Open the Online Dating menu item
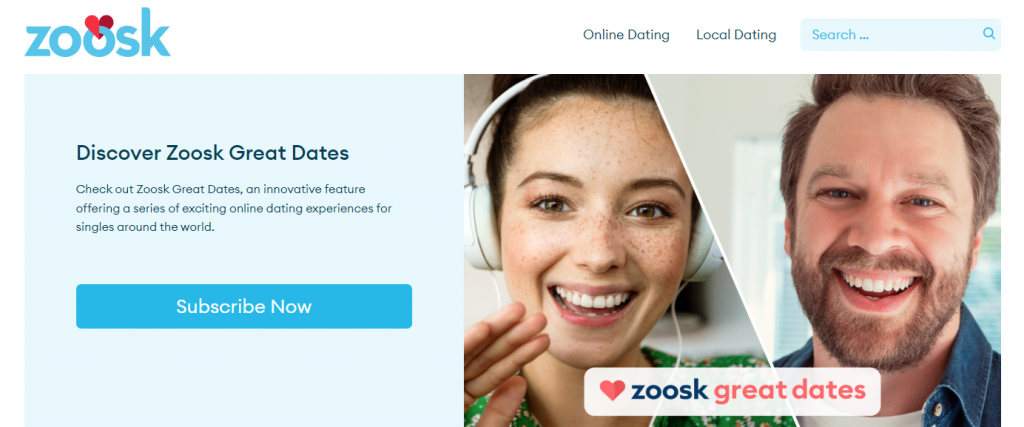1024x427 pixels. pyautogui.click(x=626, y=35)
